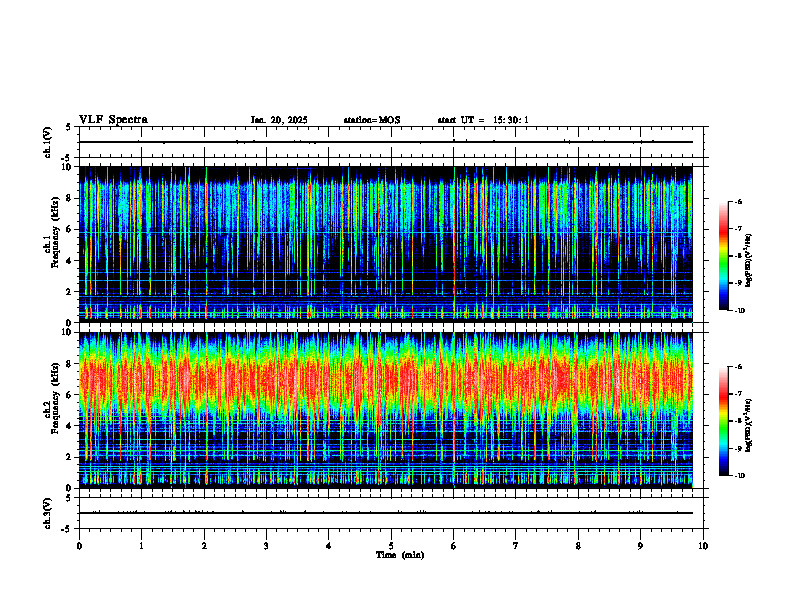Click the "-6" value on ch.1 color bar
792x612 pixels.
click(738, 202)
